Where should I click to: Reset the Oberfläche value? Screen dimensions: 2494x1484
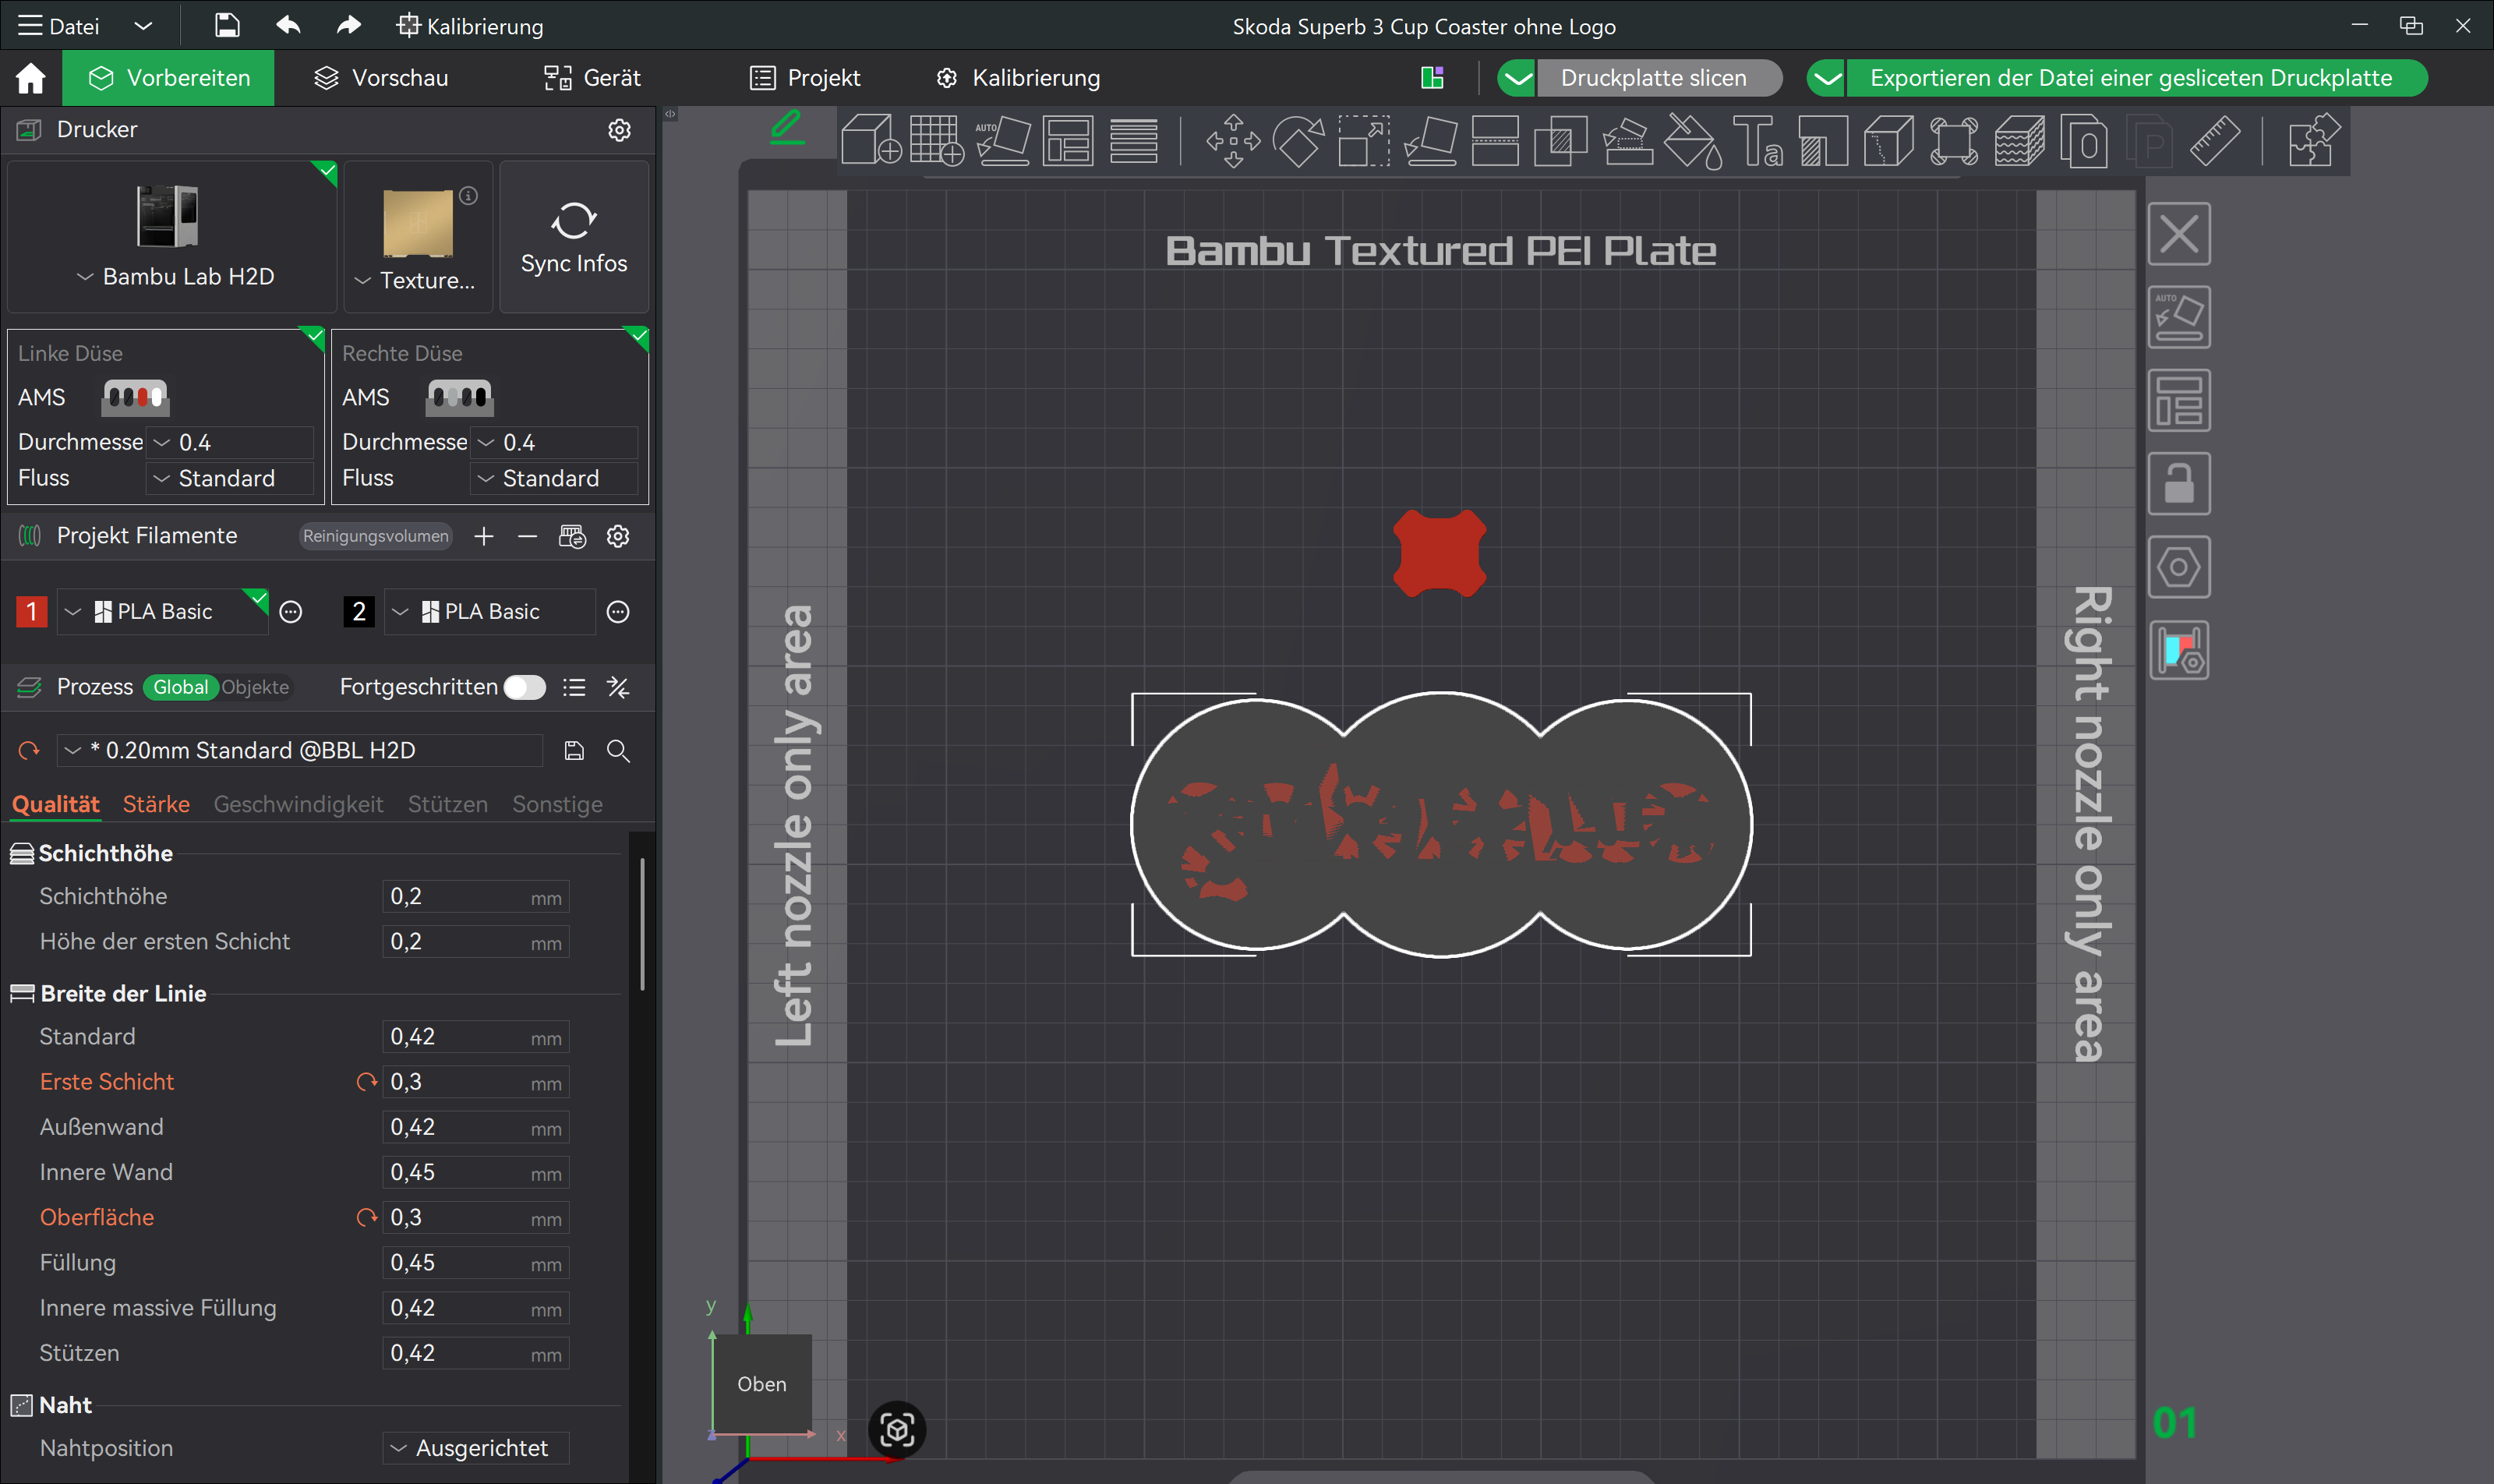[x=367, y=1217]
